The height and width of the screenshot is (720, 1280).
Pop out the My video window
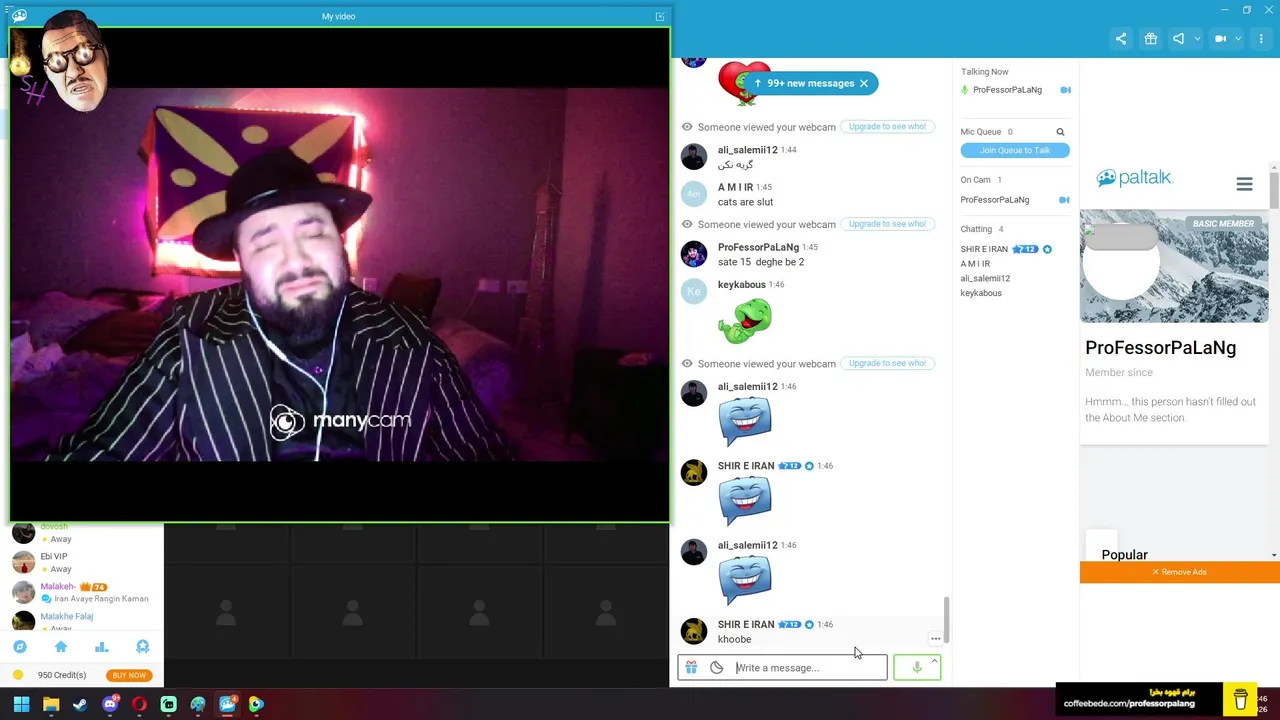pos(660,16)
